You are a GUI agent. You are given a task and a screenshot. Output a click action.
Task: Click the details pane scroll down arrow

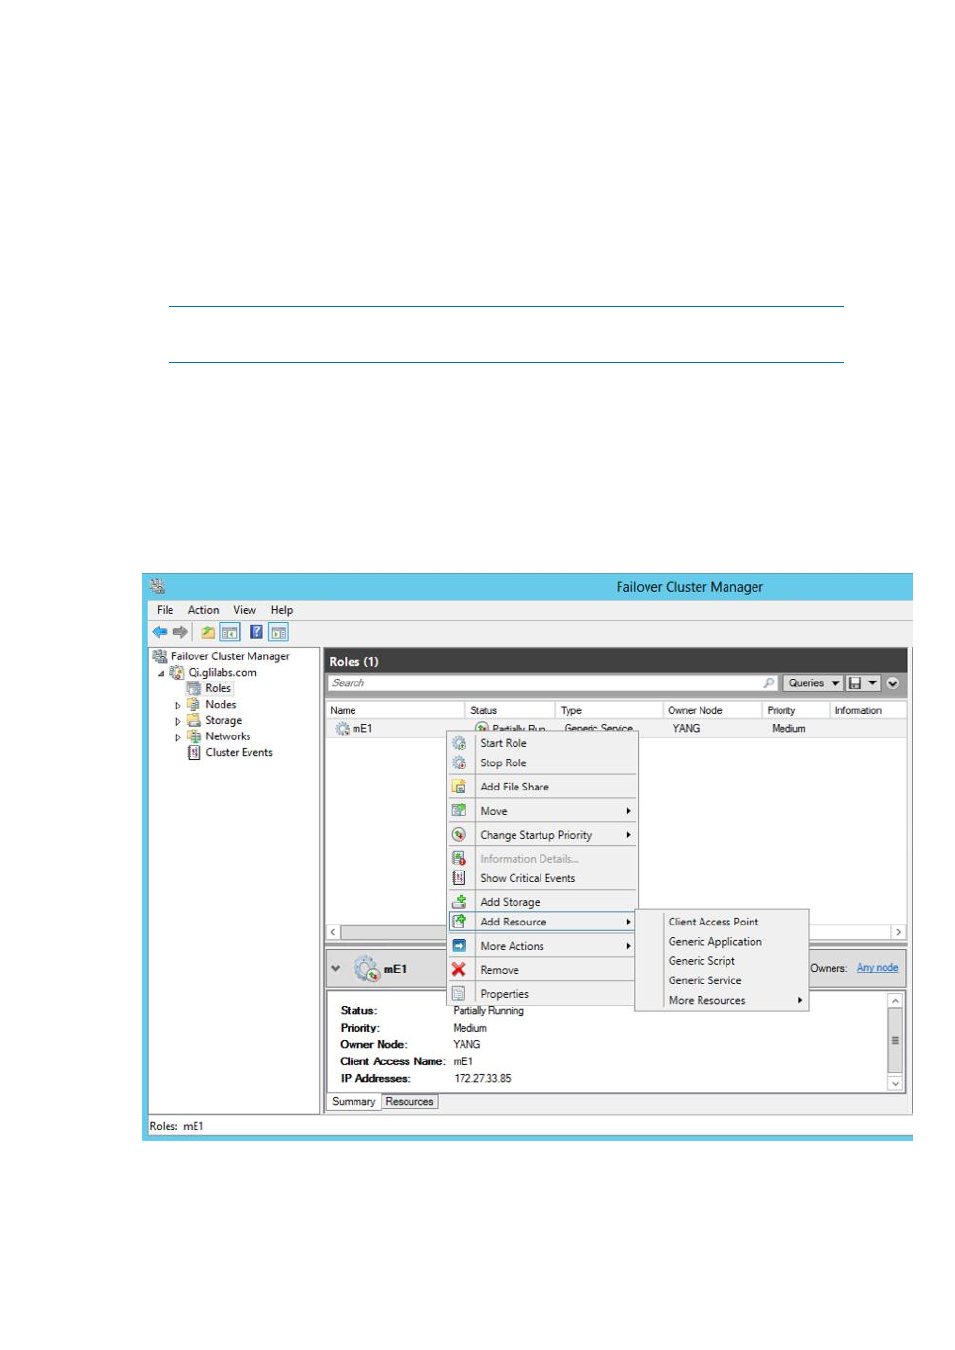pyautogui.click(x=895, y=1083)
